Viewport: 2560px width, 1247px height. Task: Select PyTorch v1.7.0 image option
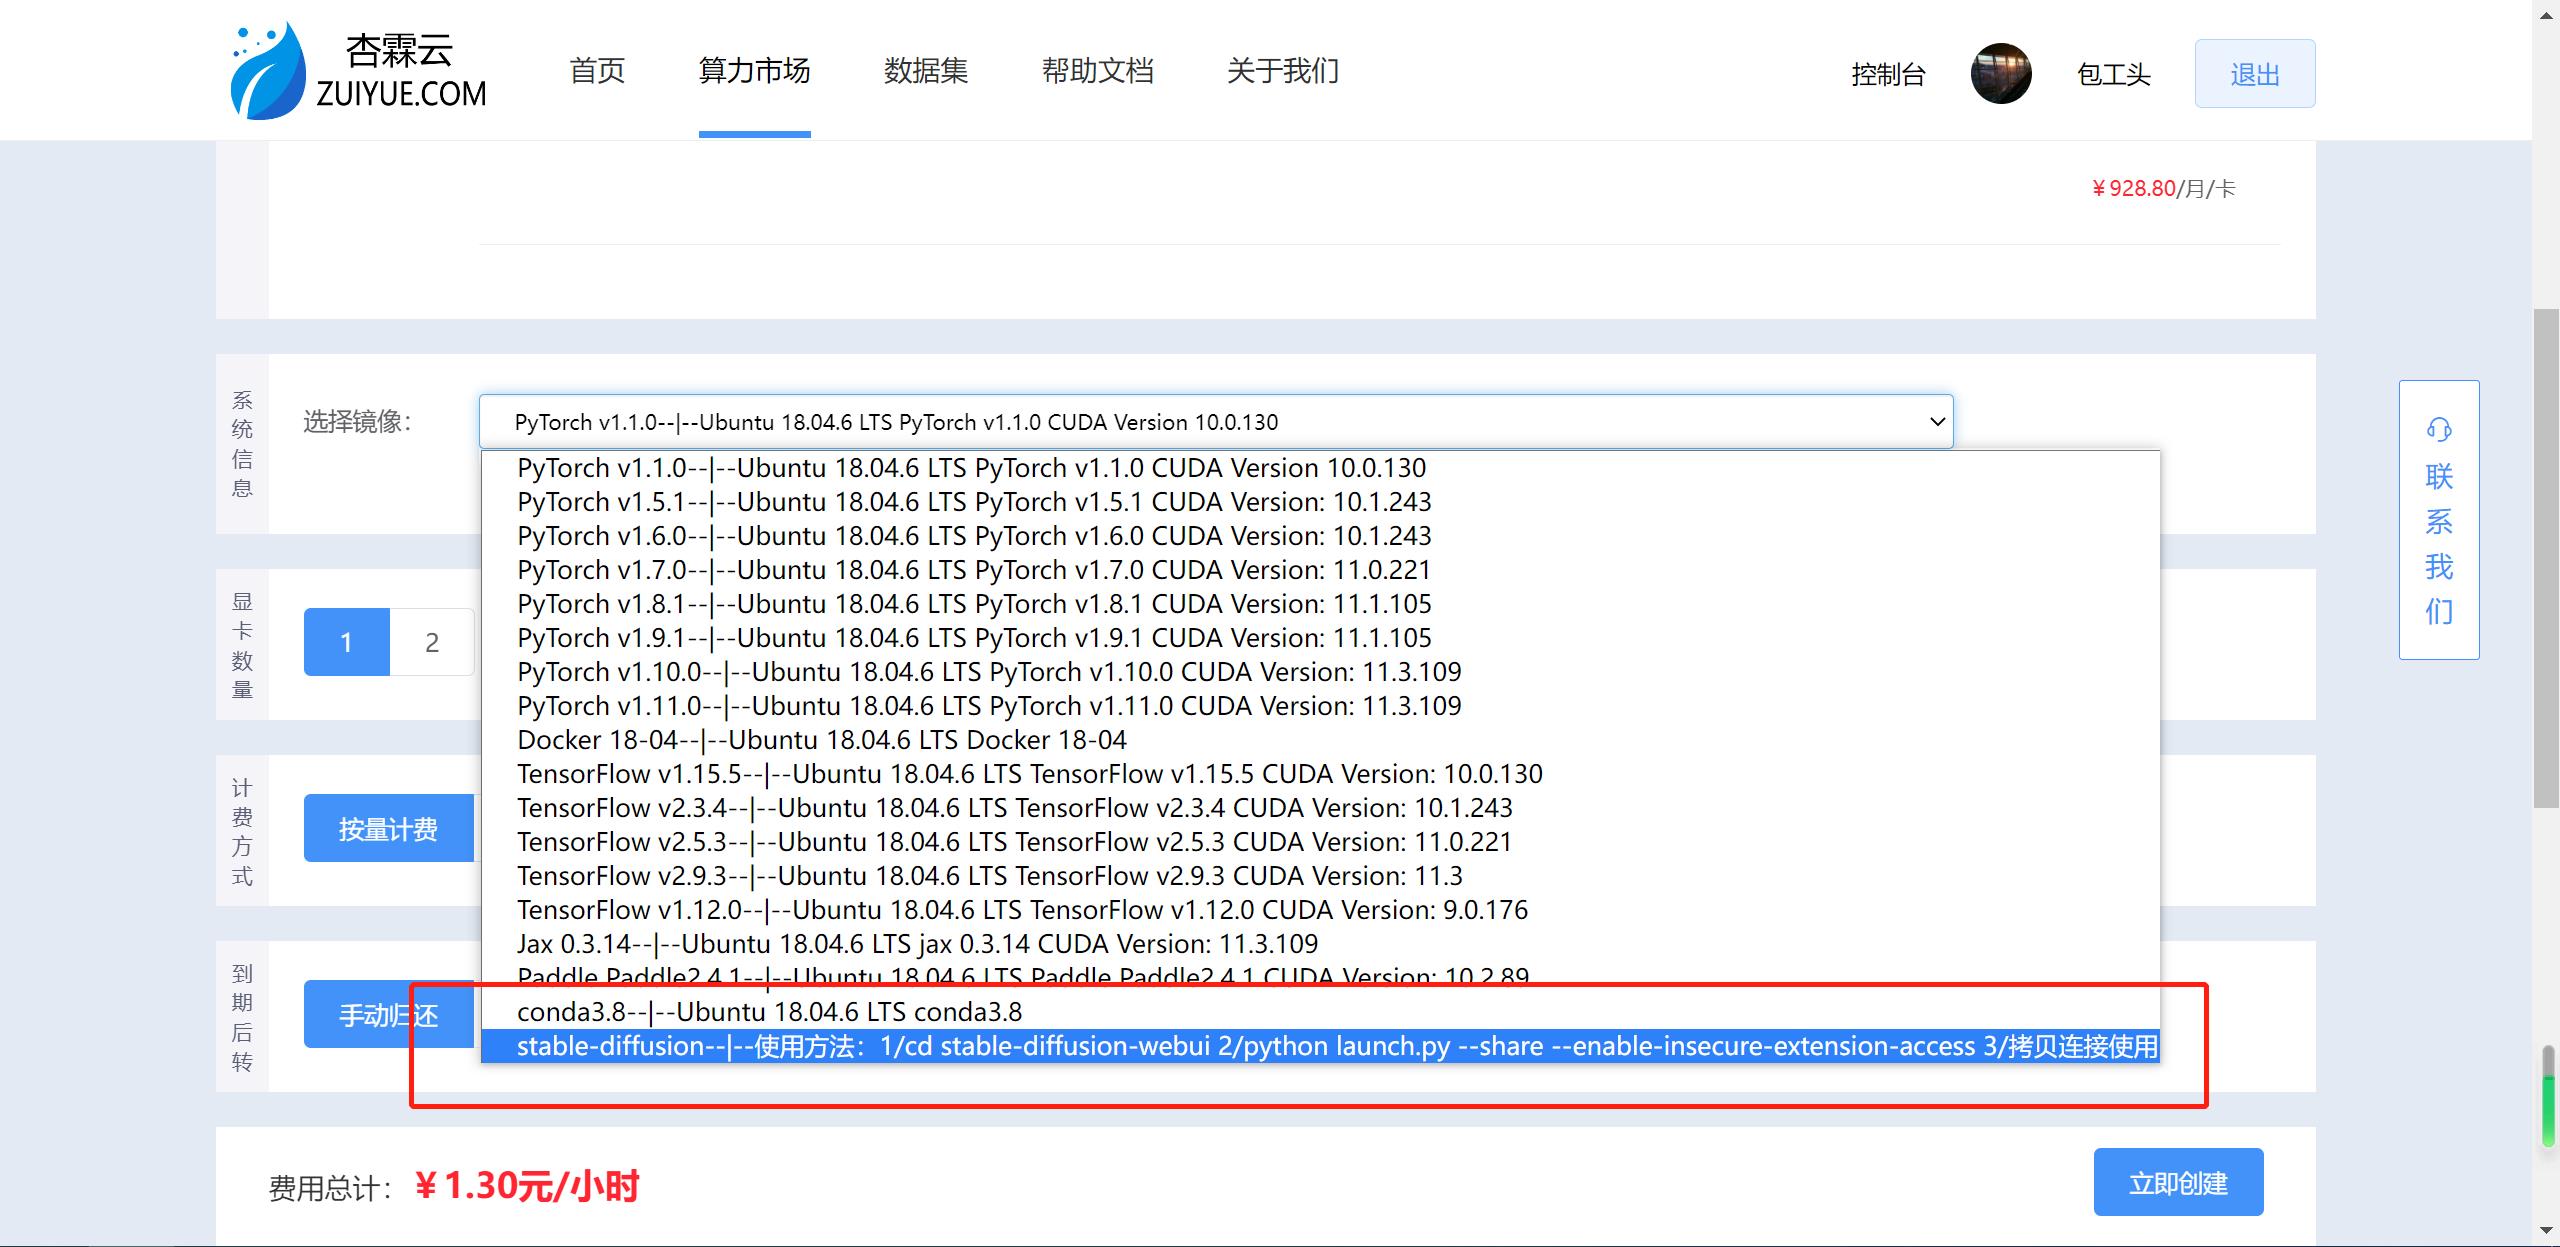1320,570
